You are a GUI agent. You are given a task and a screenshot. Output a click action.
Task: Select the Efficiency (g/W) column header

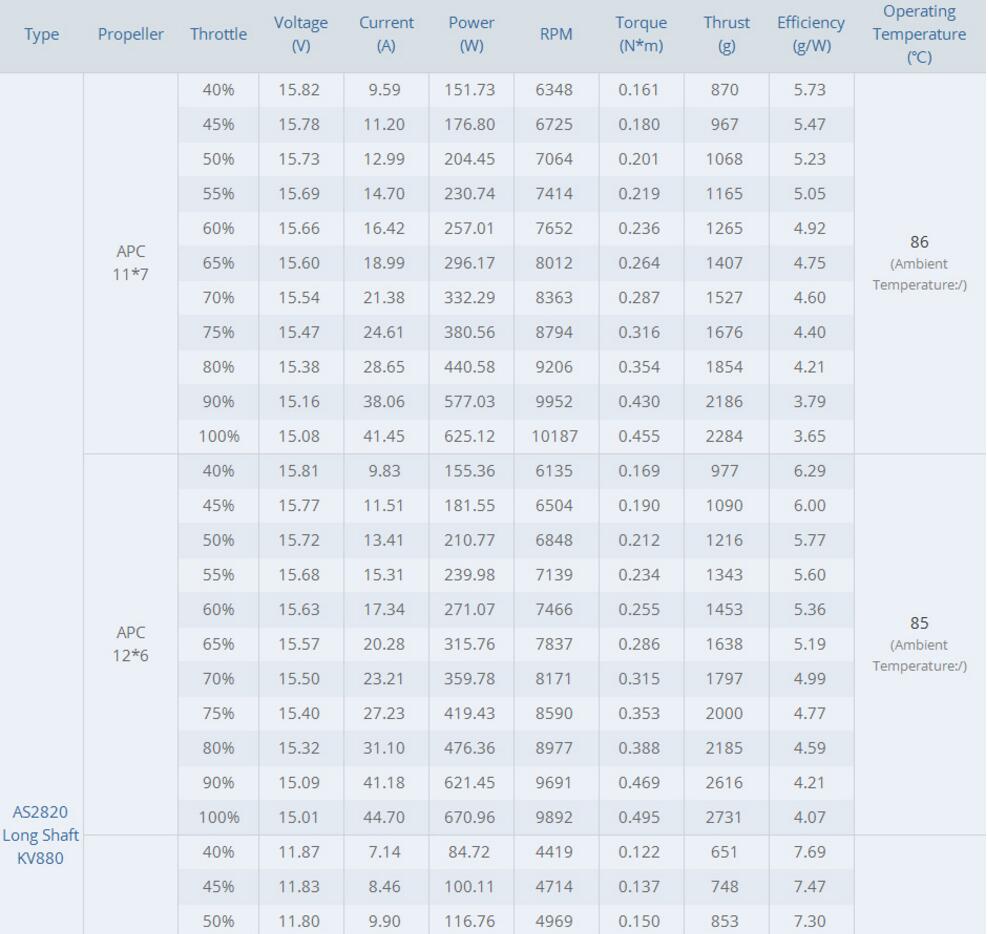[x=810, y=35]
